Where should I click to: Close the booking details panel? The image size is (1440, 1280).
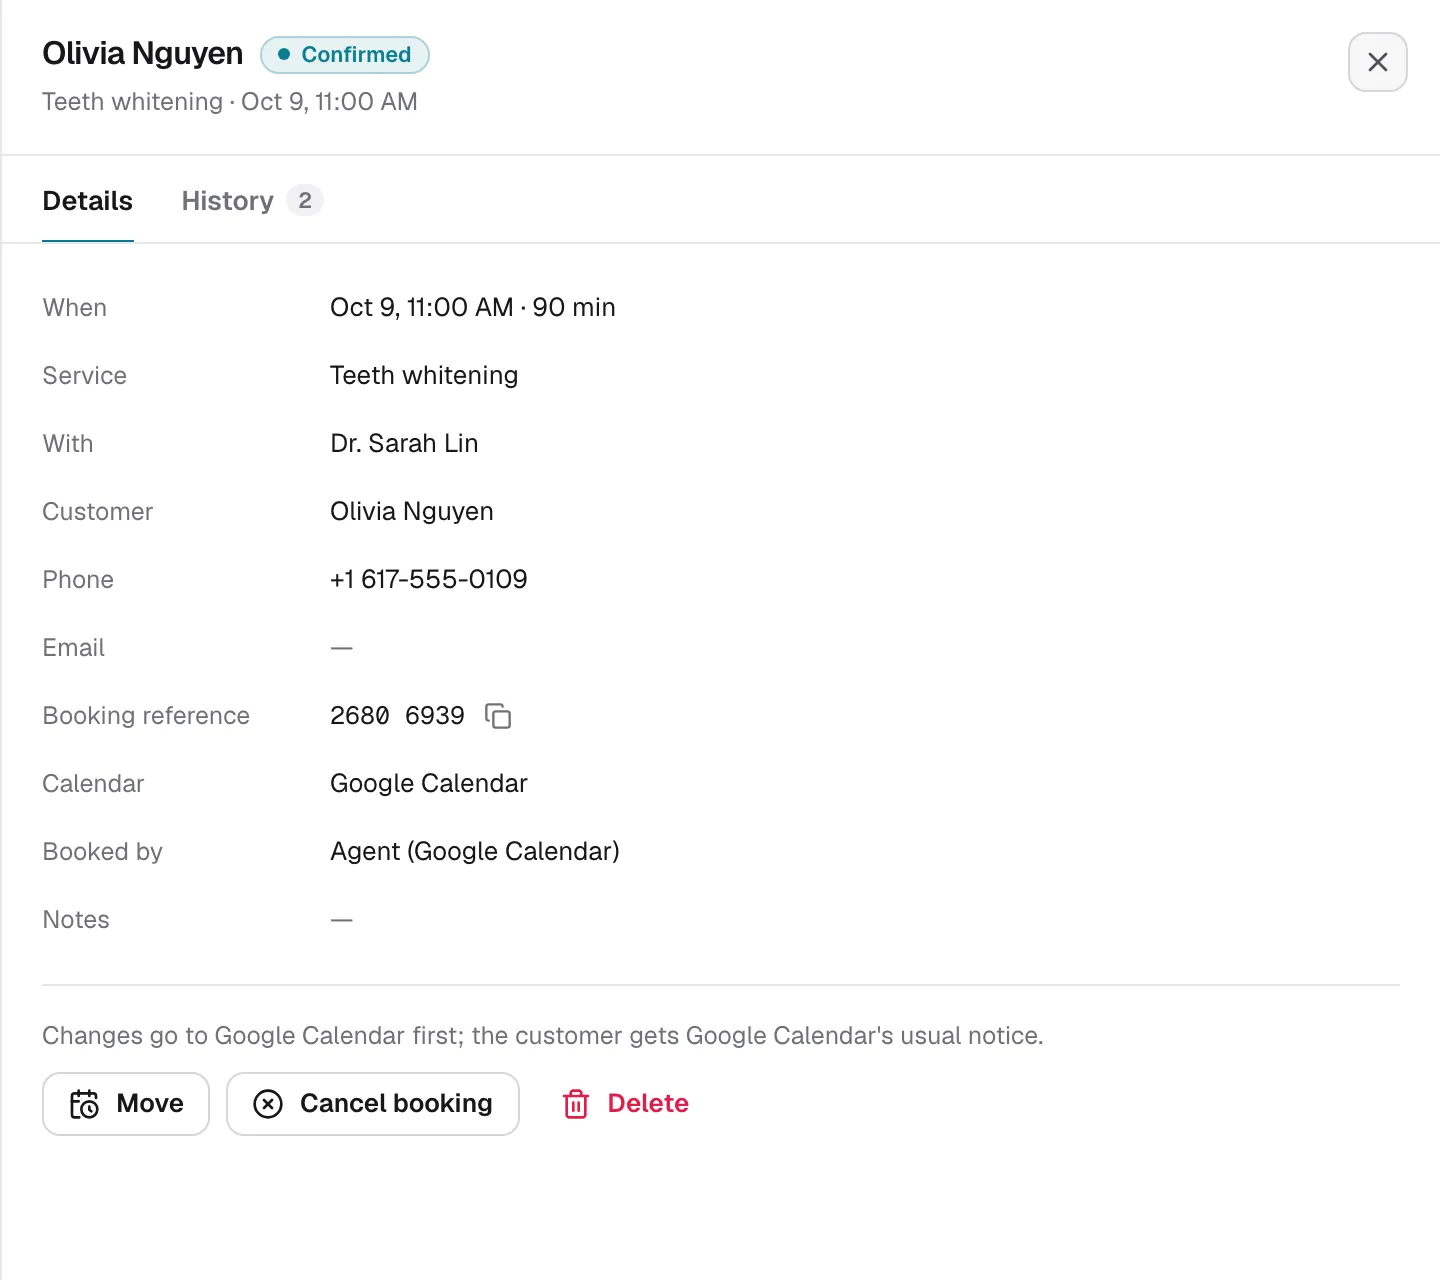tap(1377, 62)
